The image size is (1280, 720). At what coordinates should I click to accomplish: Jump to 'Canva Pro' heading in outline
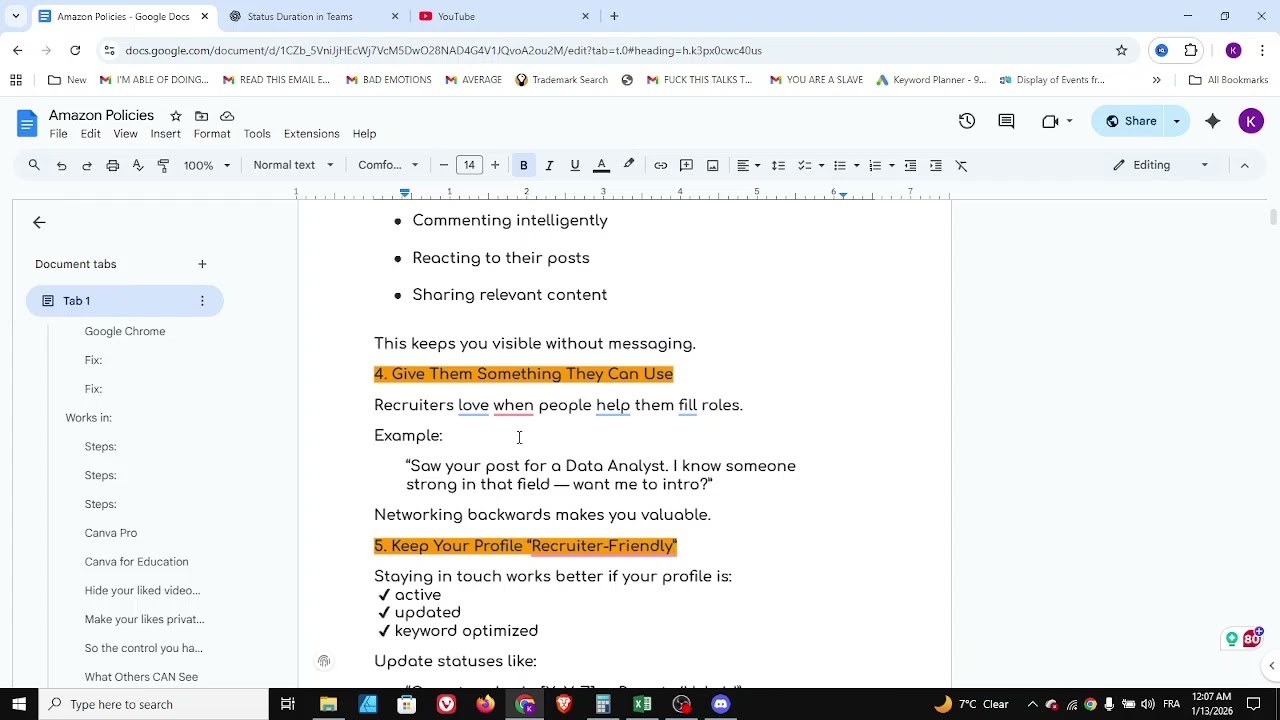coord(111,533)
